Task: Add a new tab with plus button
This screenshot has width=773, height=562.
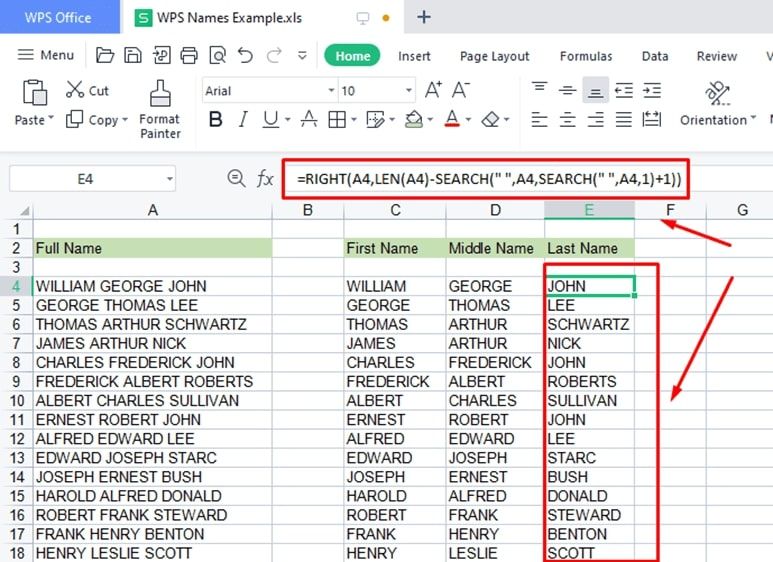Action: pyautogui.click(x=424, y=17)
